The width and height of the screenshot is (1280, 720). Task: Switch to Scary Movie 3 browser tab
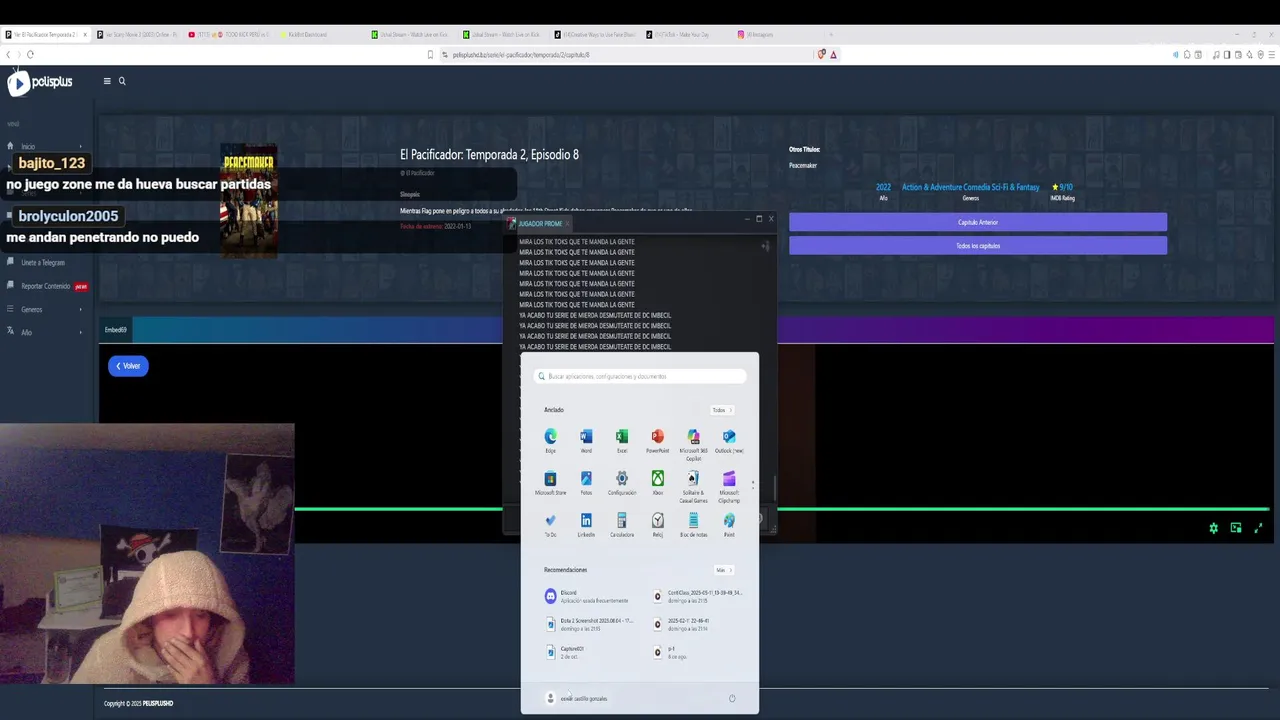pos(137,34)
